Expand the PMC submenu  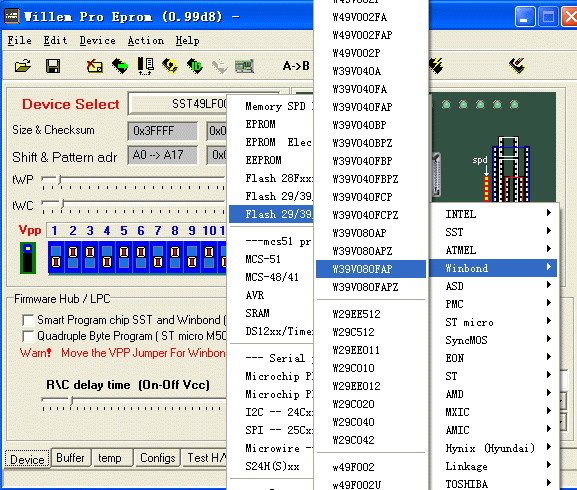pyautogui.click(x=494, y=304)
